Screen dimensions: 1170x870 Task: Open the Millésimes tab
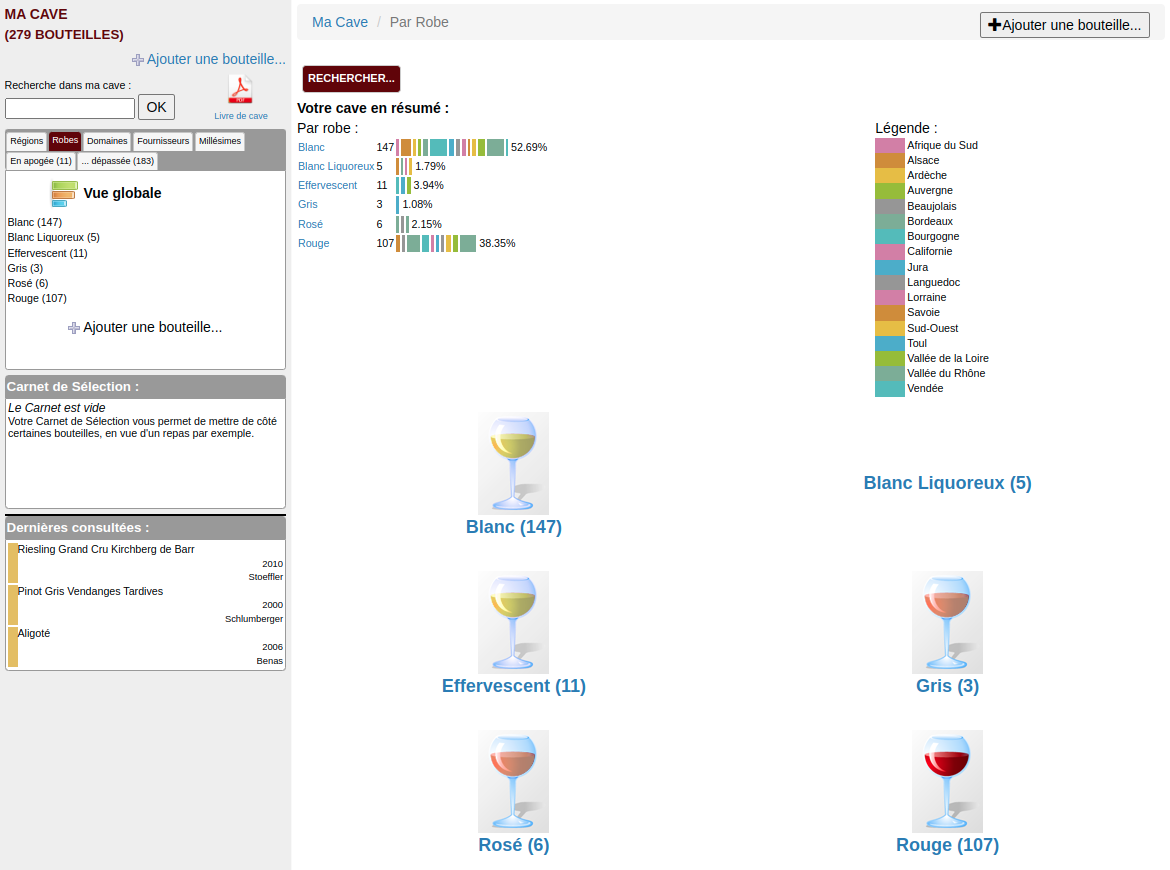click(220, 141)
